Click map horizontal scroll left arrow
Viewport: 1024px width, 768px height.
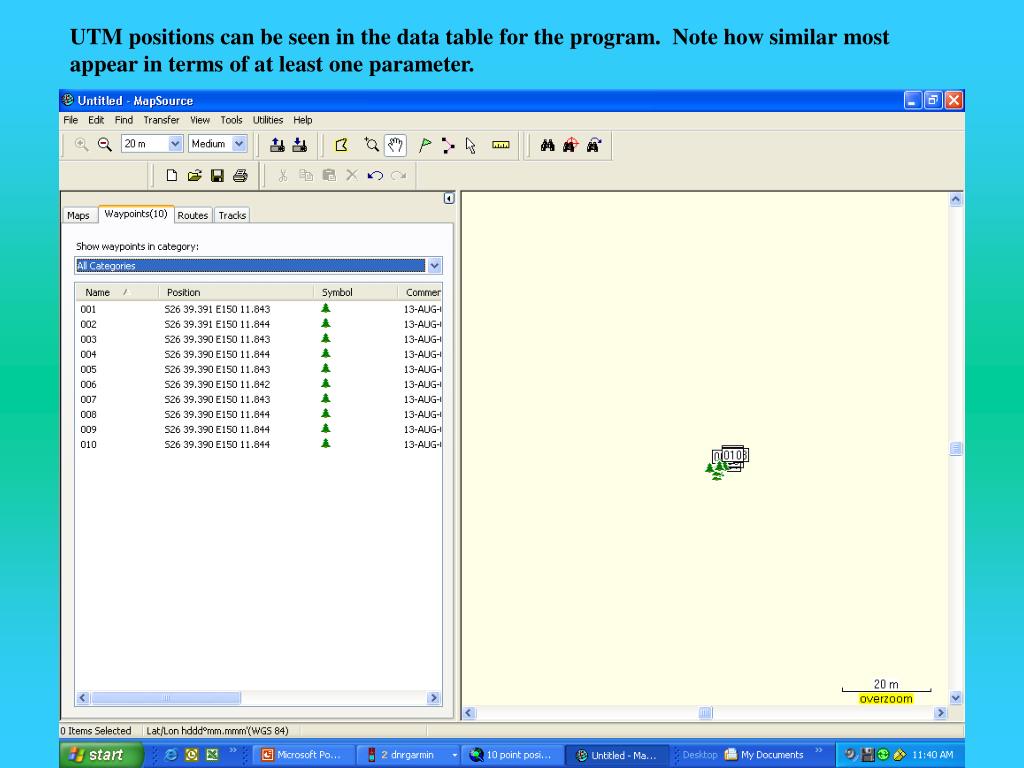pyautogui.click(x=469, y=713)
